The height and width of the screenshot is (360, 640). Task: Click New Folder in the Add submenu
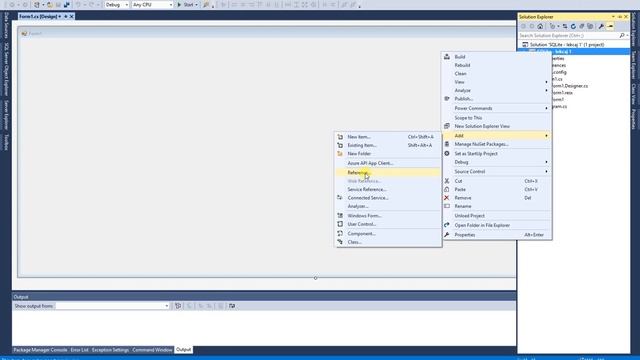click(x=388, y=153)
